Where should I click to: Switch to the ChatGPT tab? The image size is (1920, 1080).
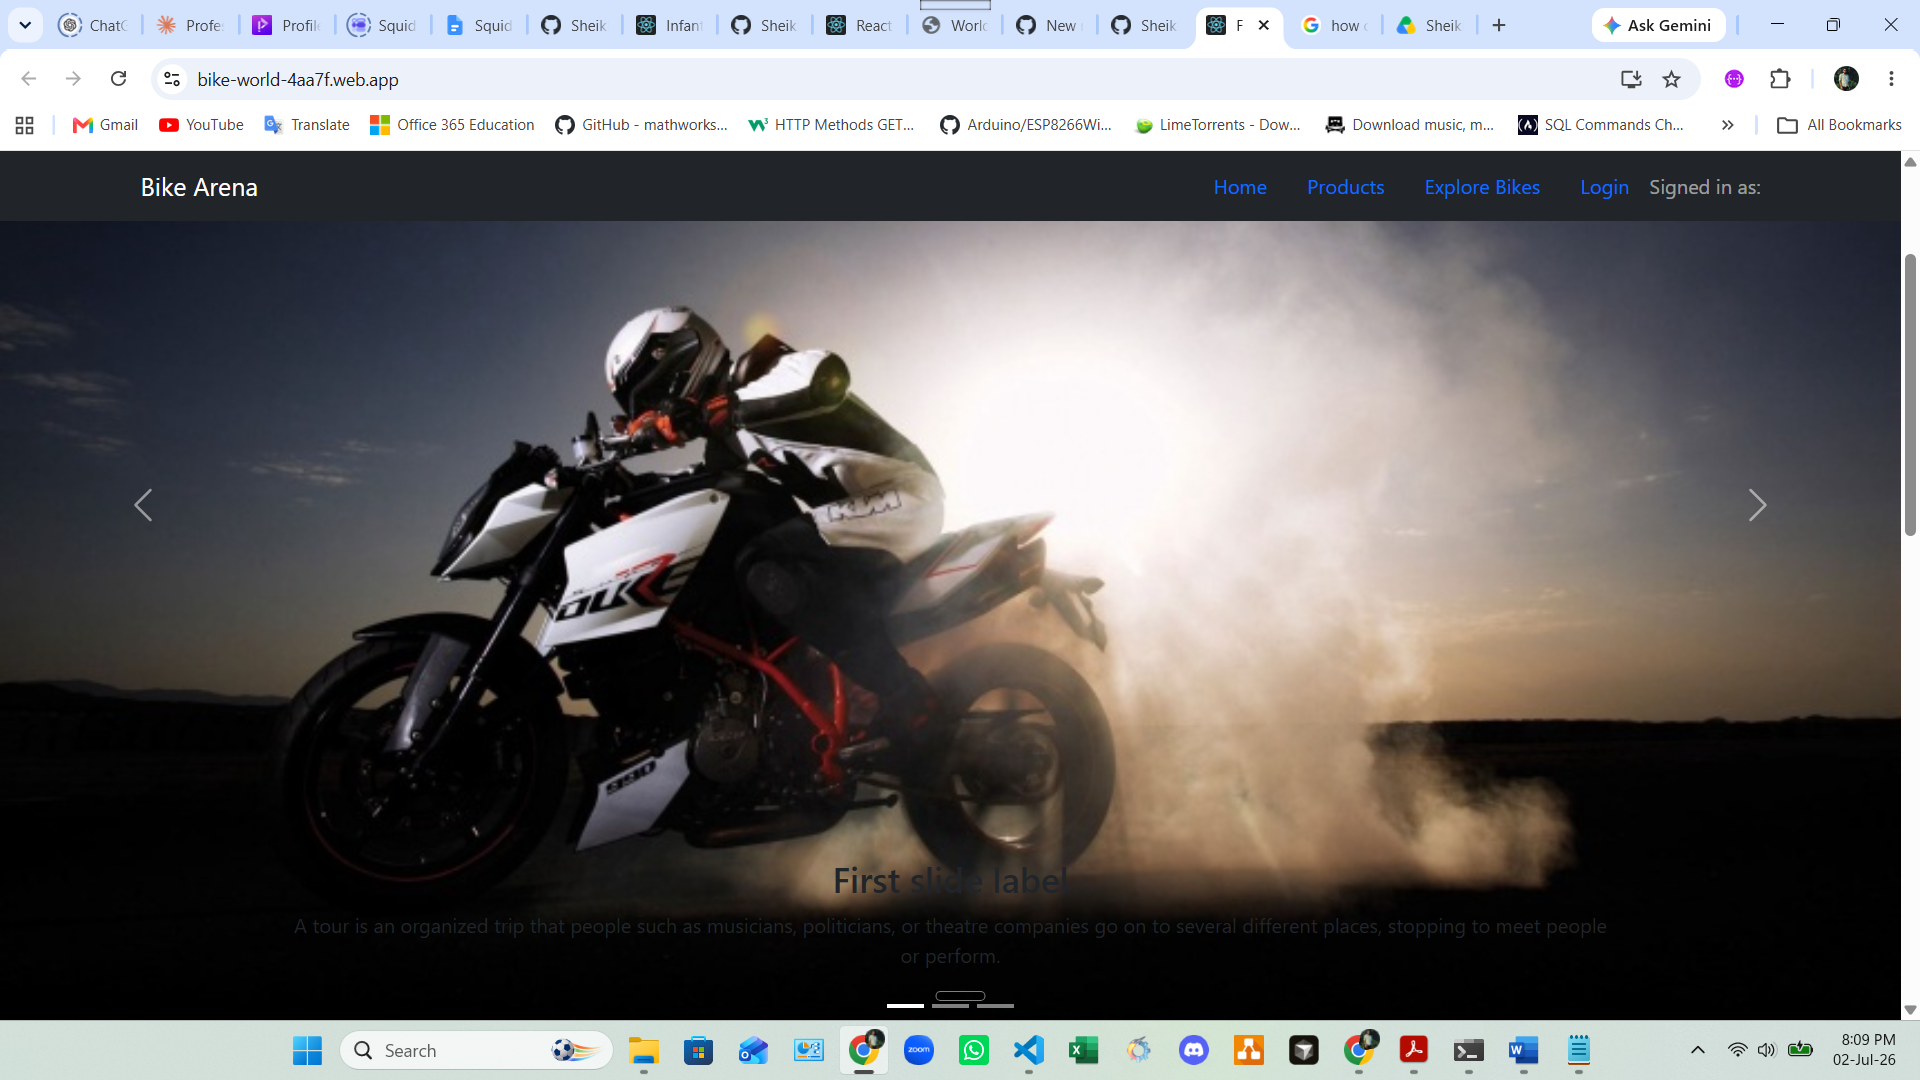[93, 25]
